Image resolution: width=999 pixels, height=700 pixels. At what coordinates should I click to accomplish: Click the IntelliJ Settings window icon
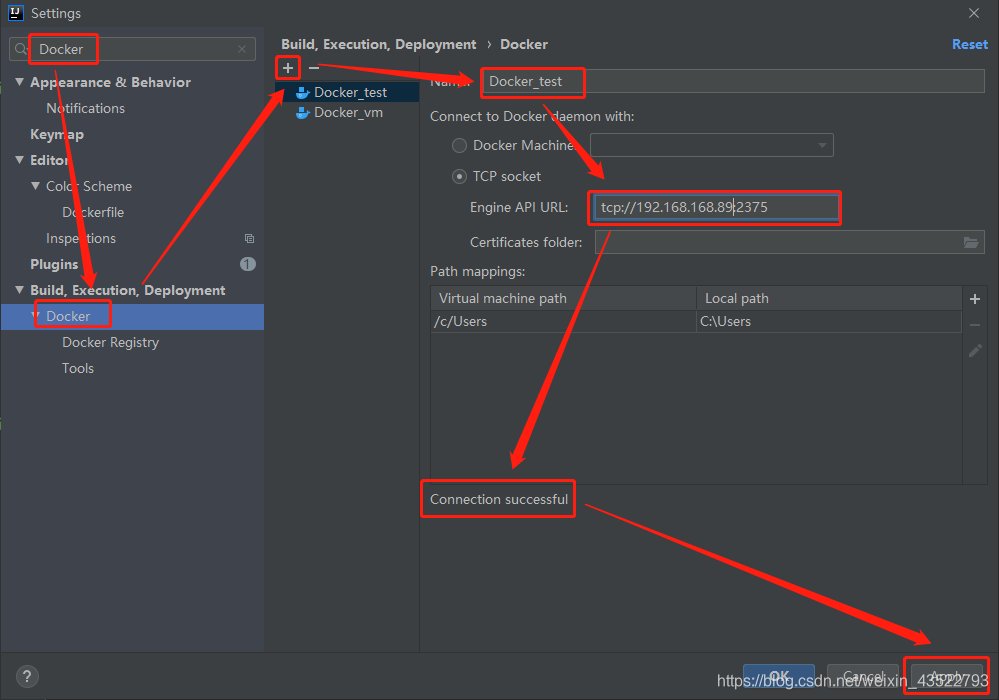click(x=15, y=13)
